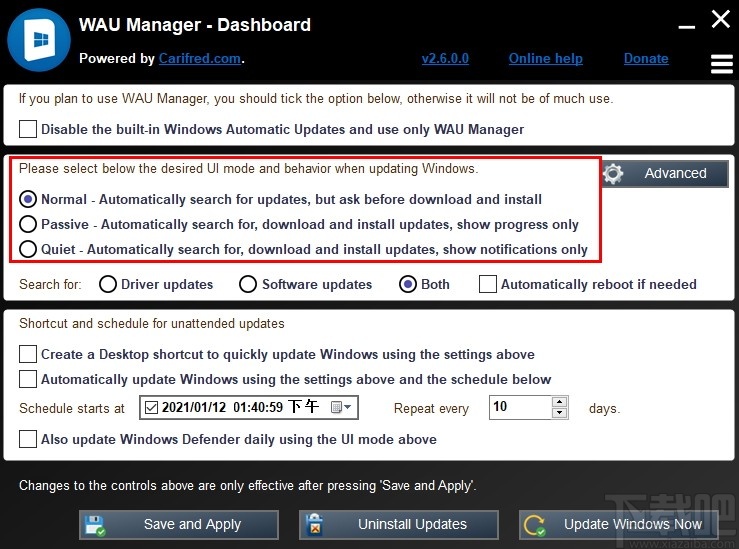This screenshot has width=739, height=549.
Task: Click the Uninstall Updates trash icon
Action: click(314, 525)
